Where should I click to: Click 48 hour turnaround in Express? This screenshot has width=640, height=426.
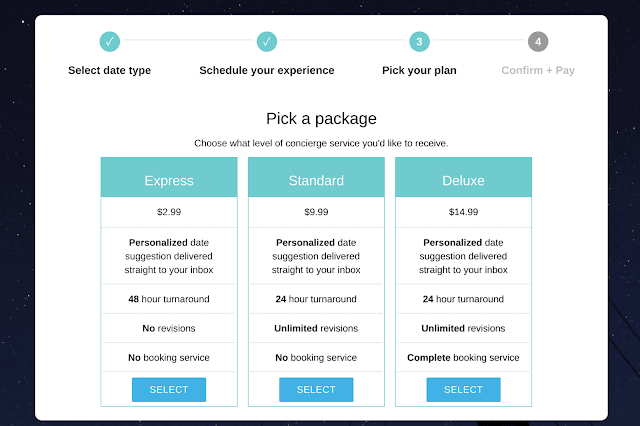169,299
